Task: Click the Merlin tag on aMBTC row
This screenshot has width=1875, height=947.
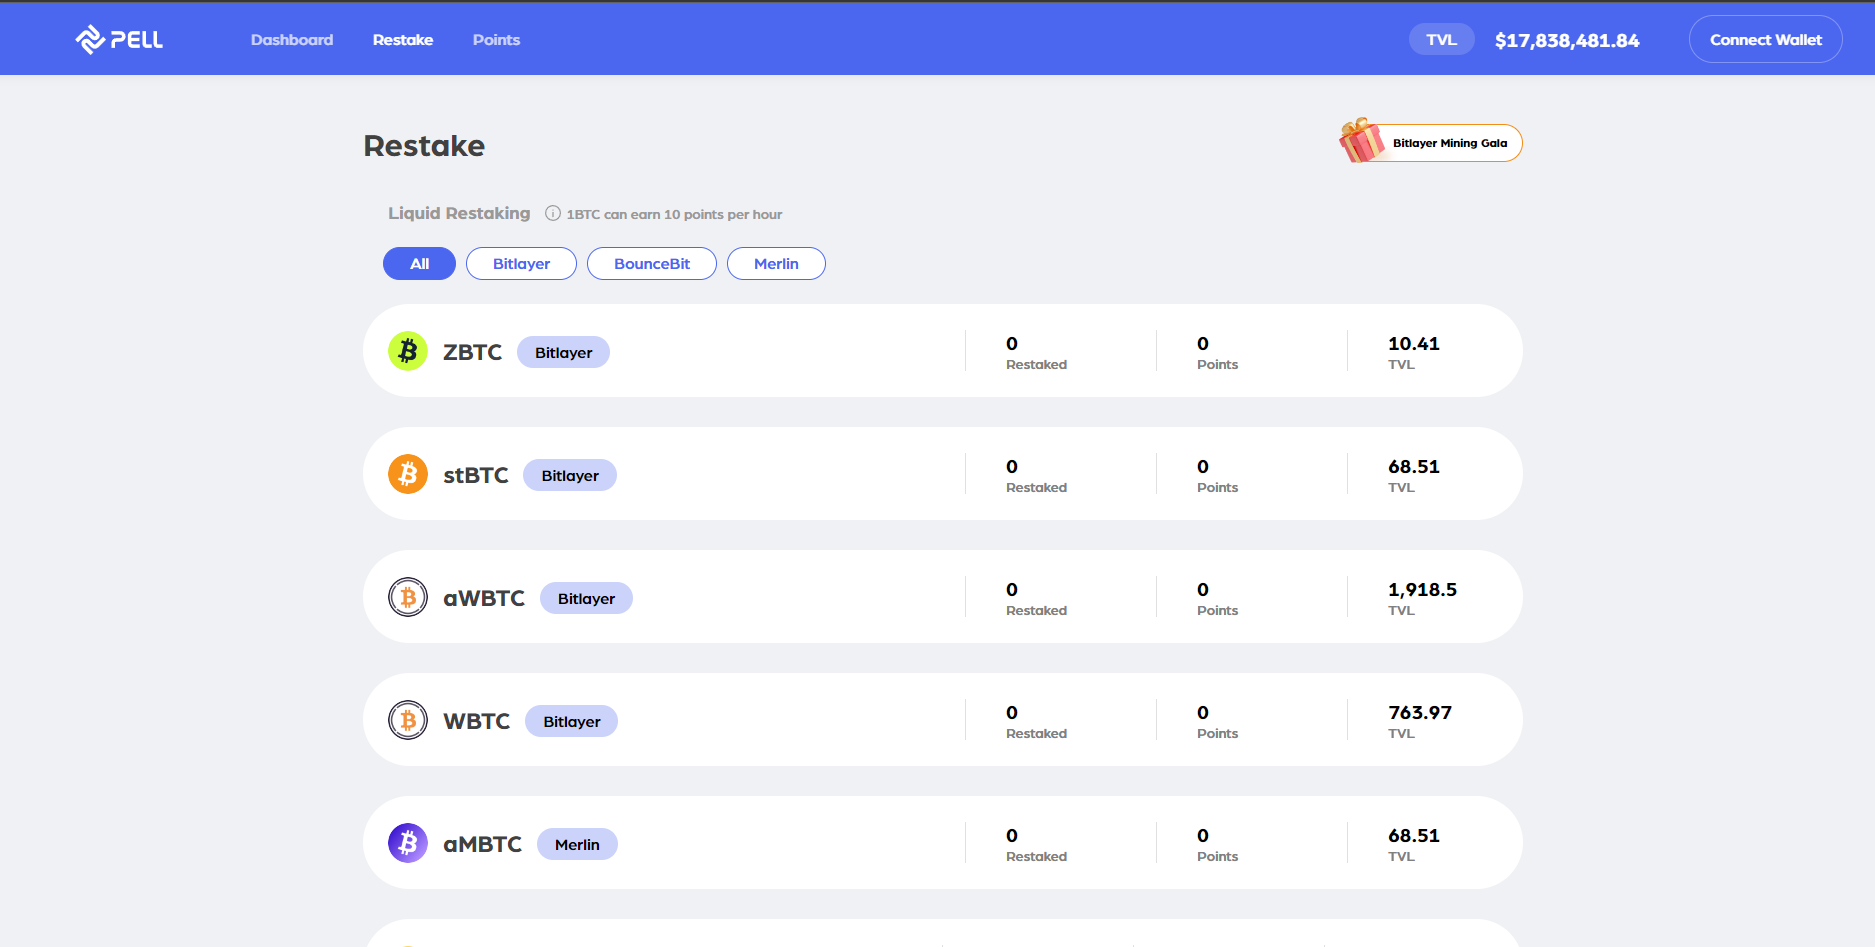Action: pos(577,844)
